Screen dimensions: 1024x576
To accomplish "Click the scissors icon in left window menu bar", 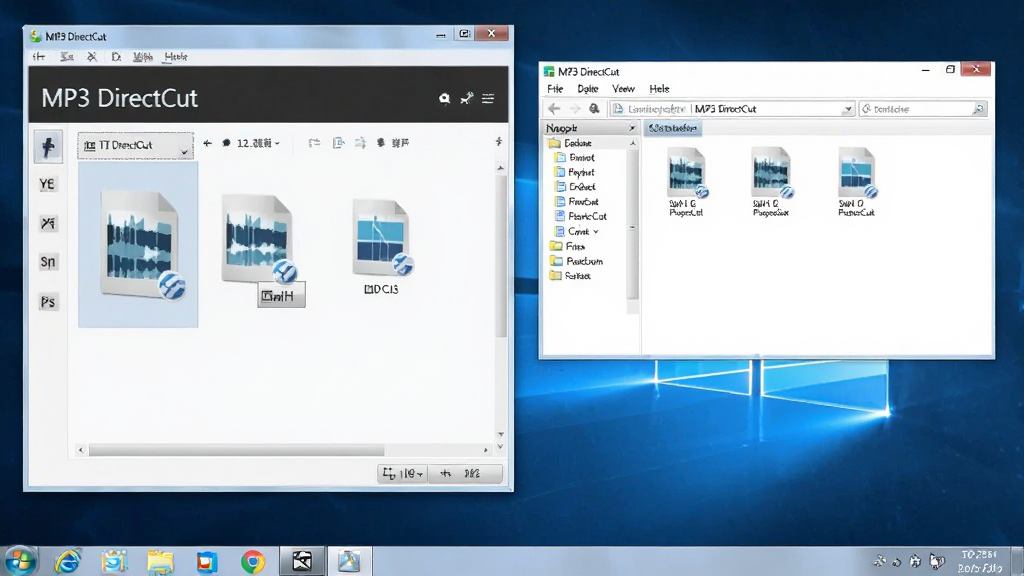I will (92, 57).
